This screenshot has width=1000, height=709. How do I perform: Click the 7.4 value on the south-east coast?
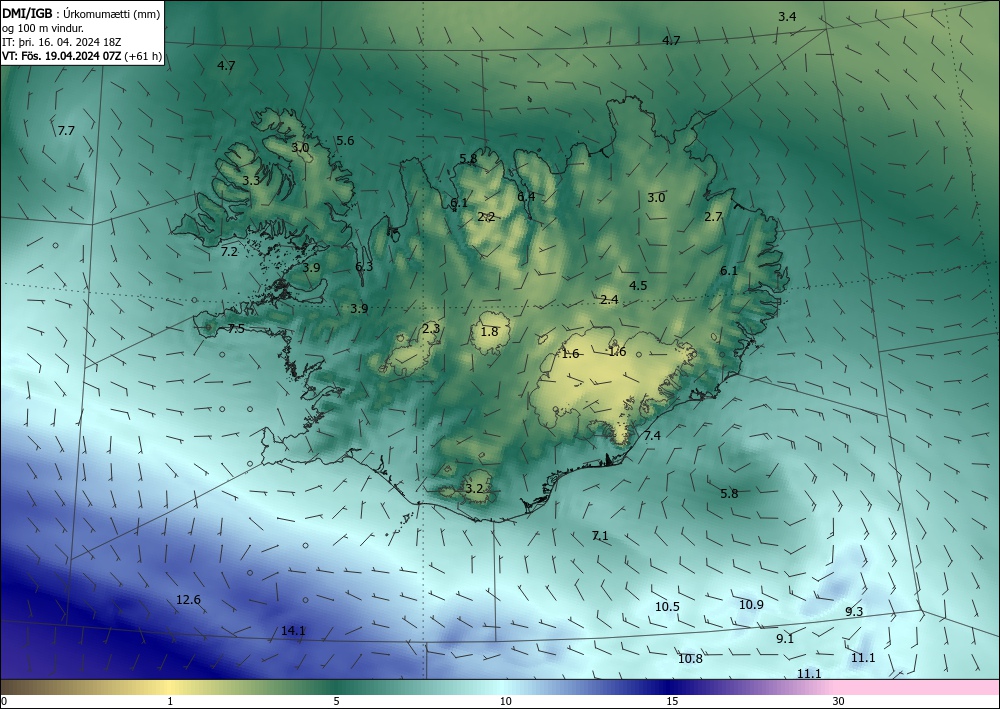click(x=652, y=435)
